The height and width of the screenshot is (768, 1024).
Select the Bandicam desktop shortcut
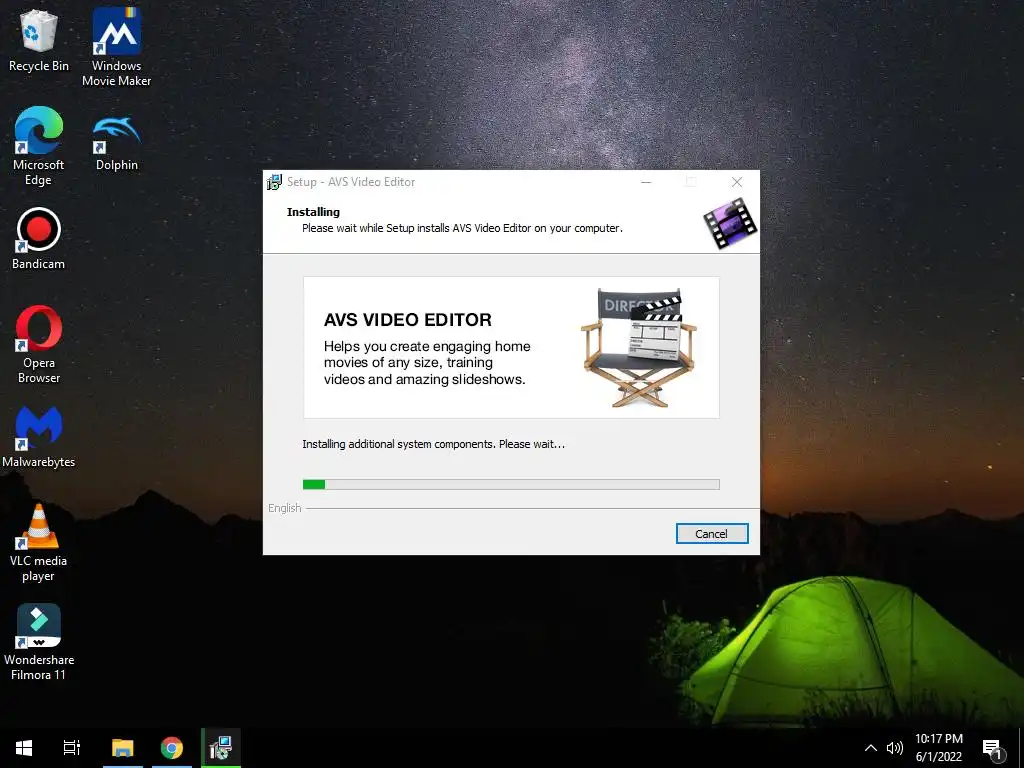(x=39, y=239)
